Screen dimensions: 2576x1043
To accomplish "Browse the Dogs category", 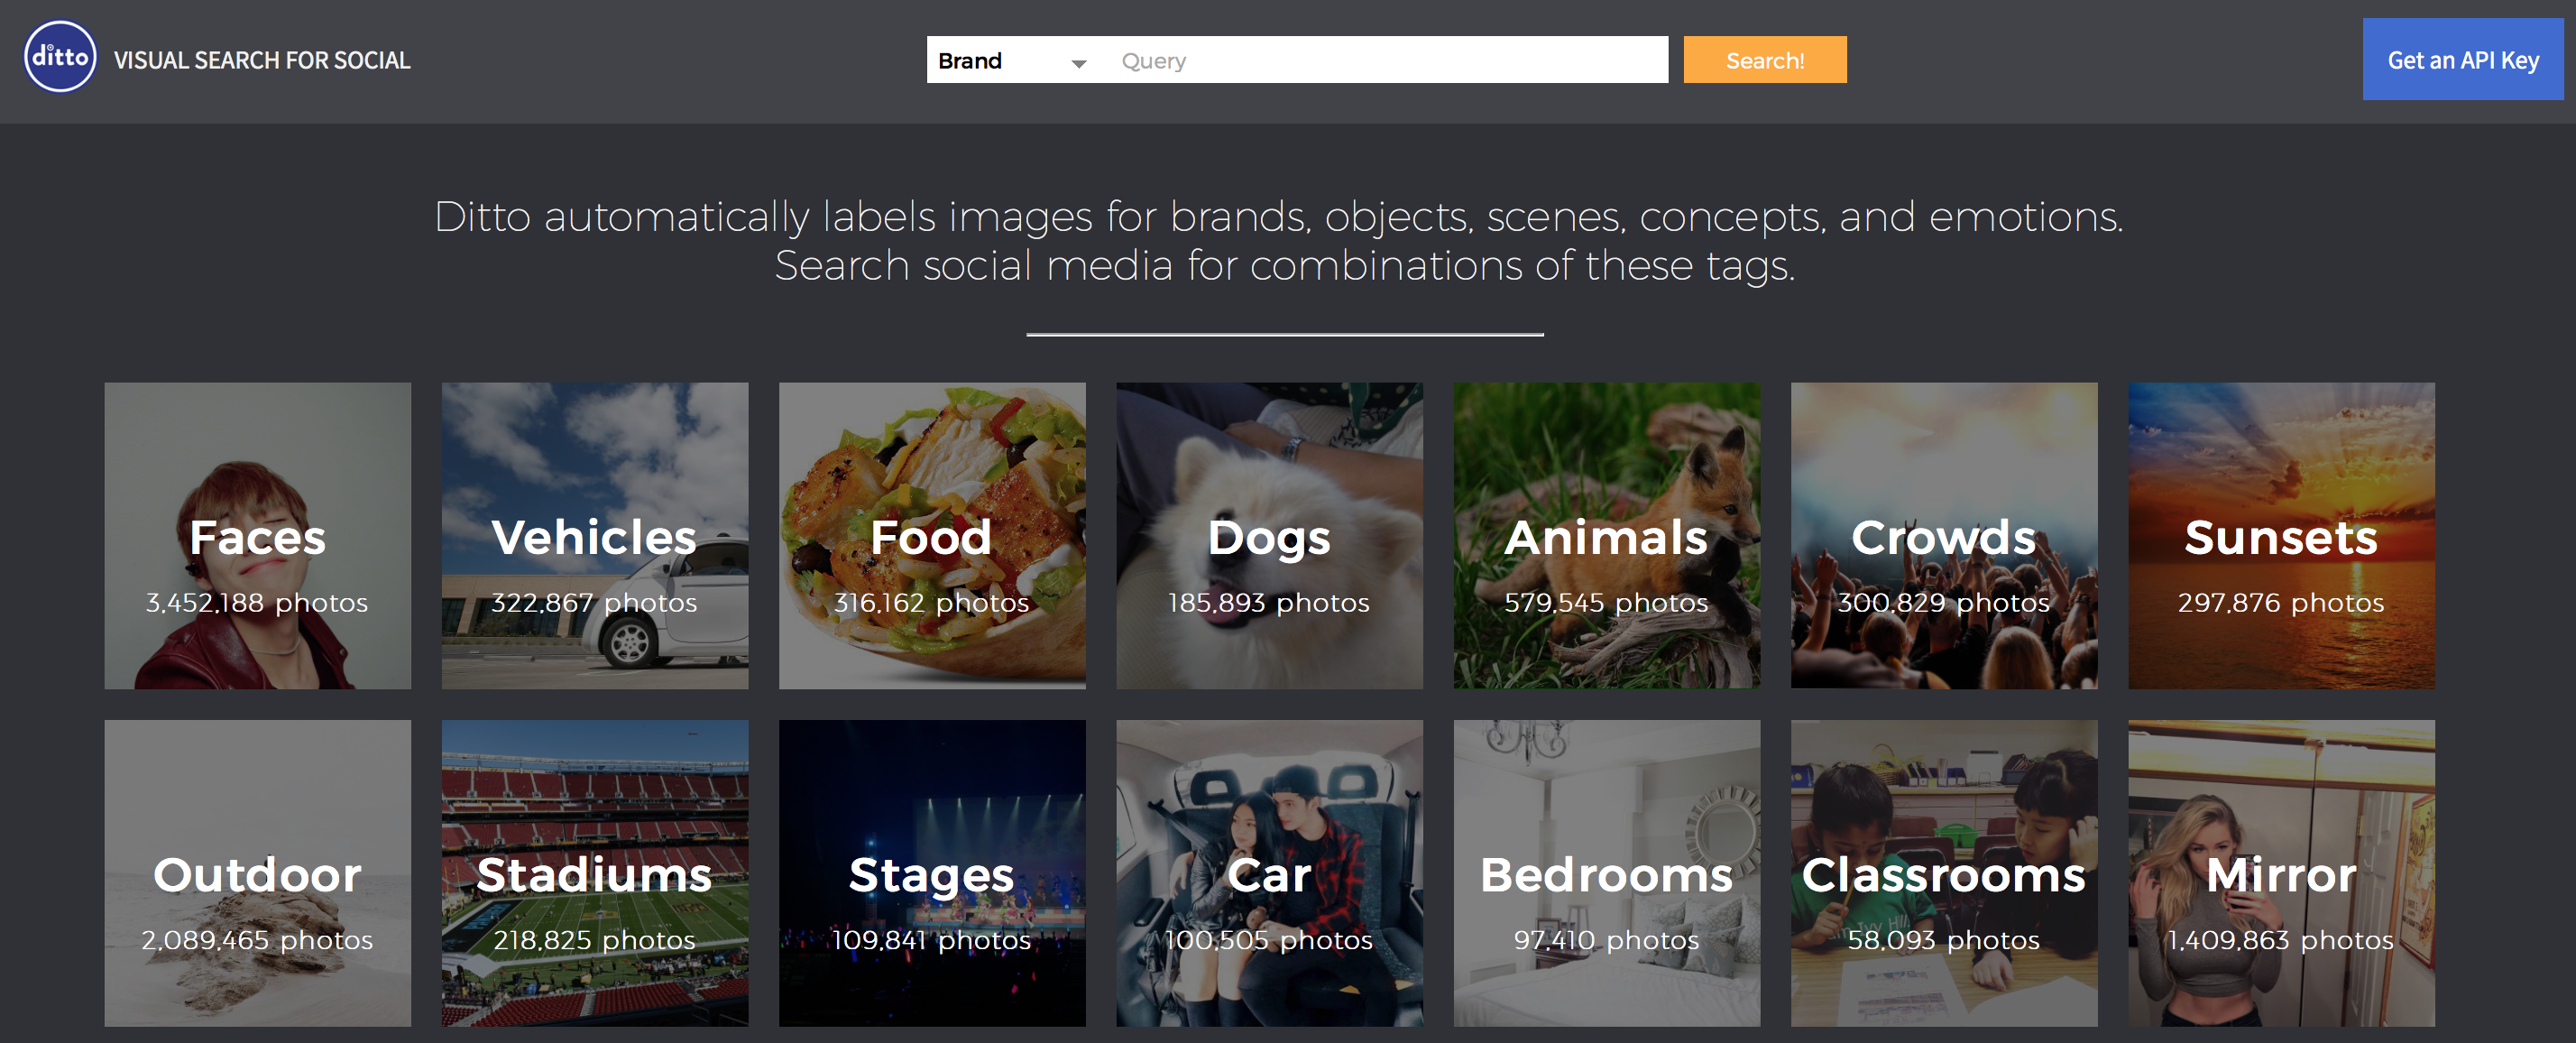I will (x=1269, y=536).
